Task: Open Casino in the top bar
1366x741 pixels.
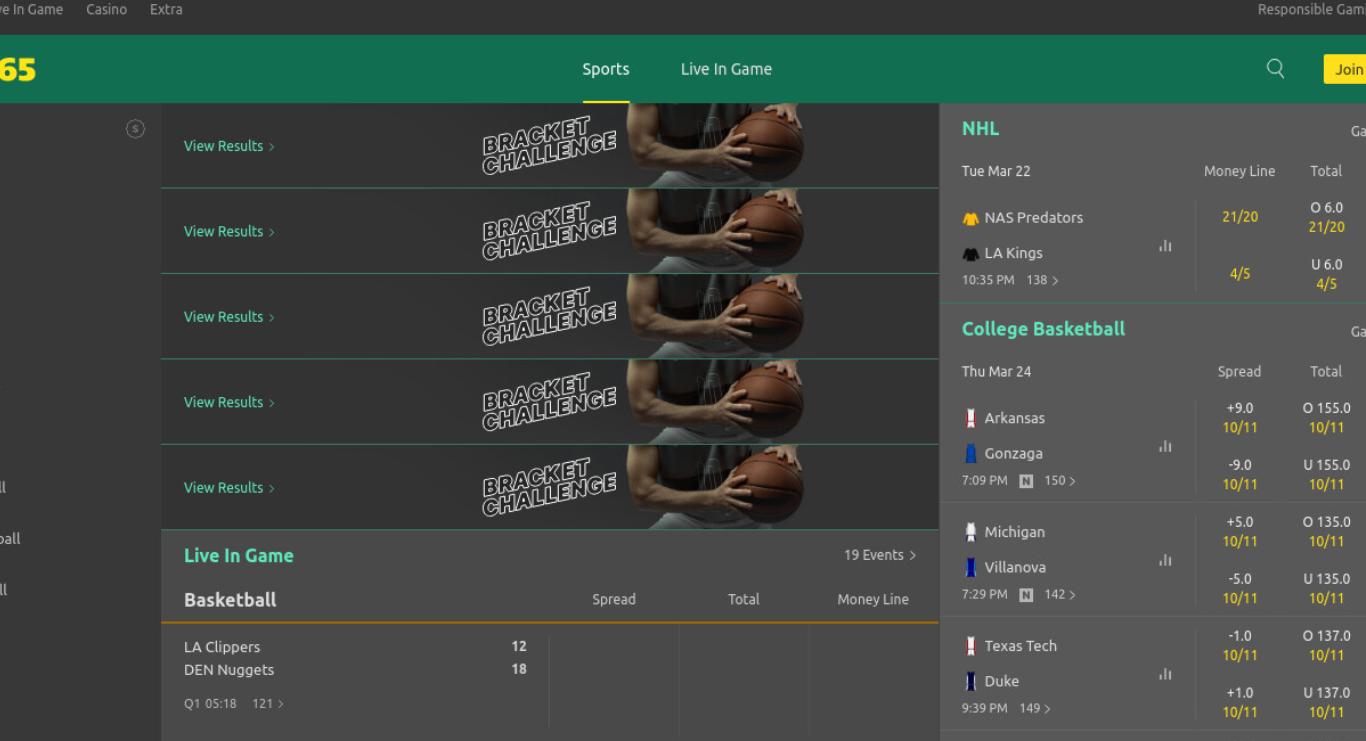Action: click(106, 9)
